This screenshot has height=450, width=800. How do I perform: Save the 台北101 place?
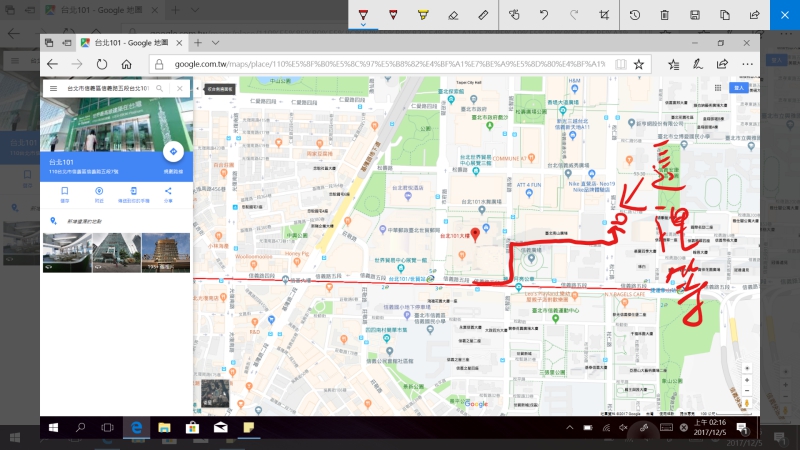click(x=65, y=194)
